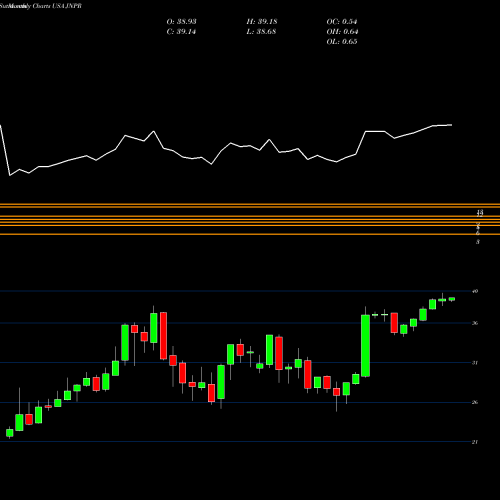The image size is (500, 500).
Task: Click the OC: 0.54 reading
Action: tap(342, 22)
